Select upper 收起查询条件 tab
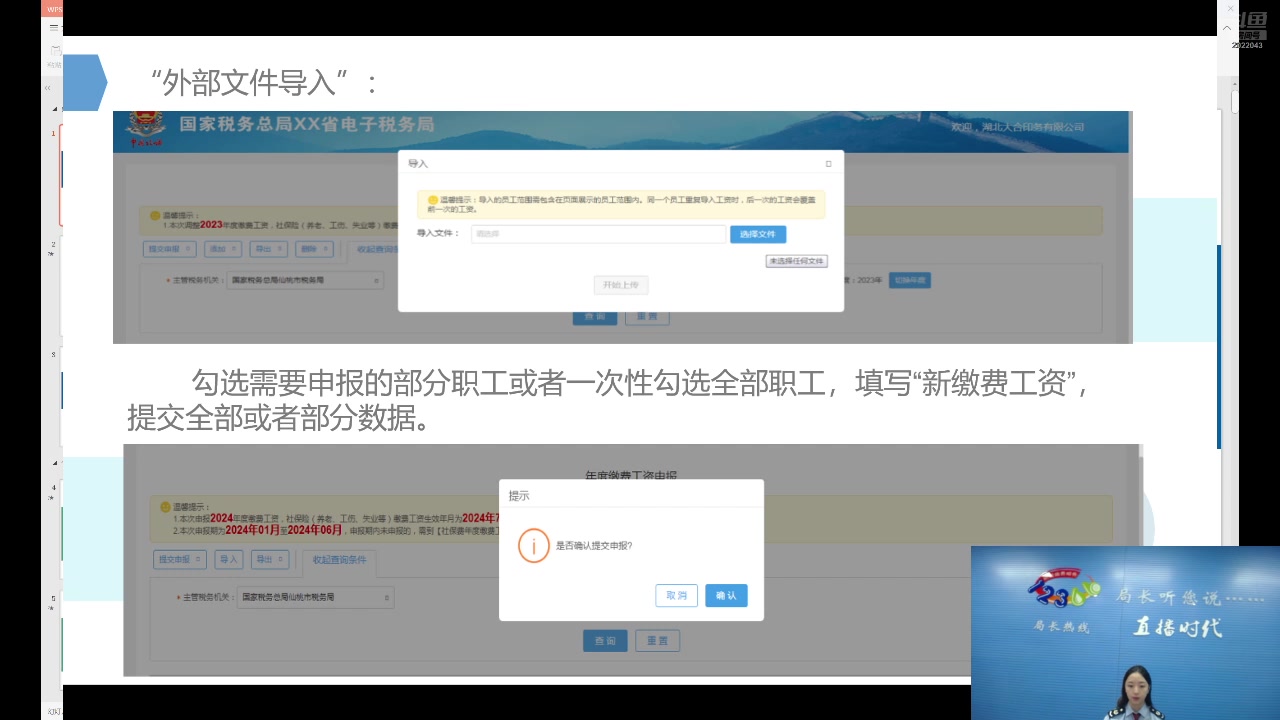 [x=372, y=249]
